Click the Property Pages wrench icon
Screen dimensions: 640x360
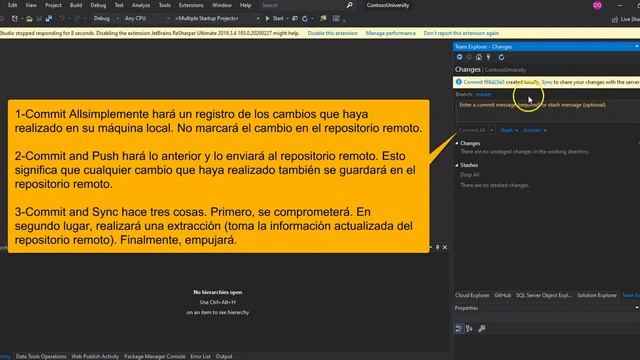coord(482,329)
